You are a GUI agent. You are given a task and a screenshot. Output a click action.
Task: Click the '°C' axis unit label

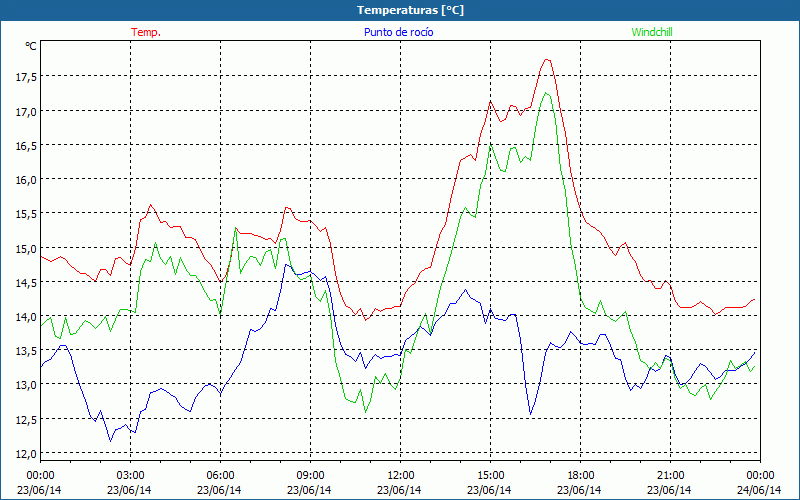[x=31, y=46]
